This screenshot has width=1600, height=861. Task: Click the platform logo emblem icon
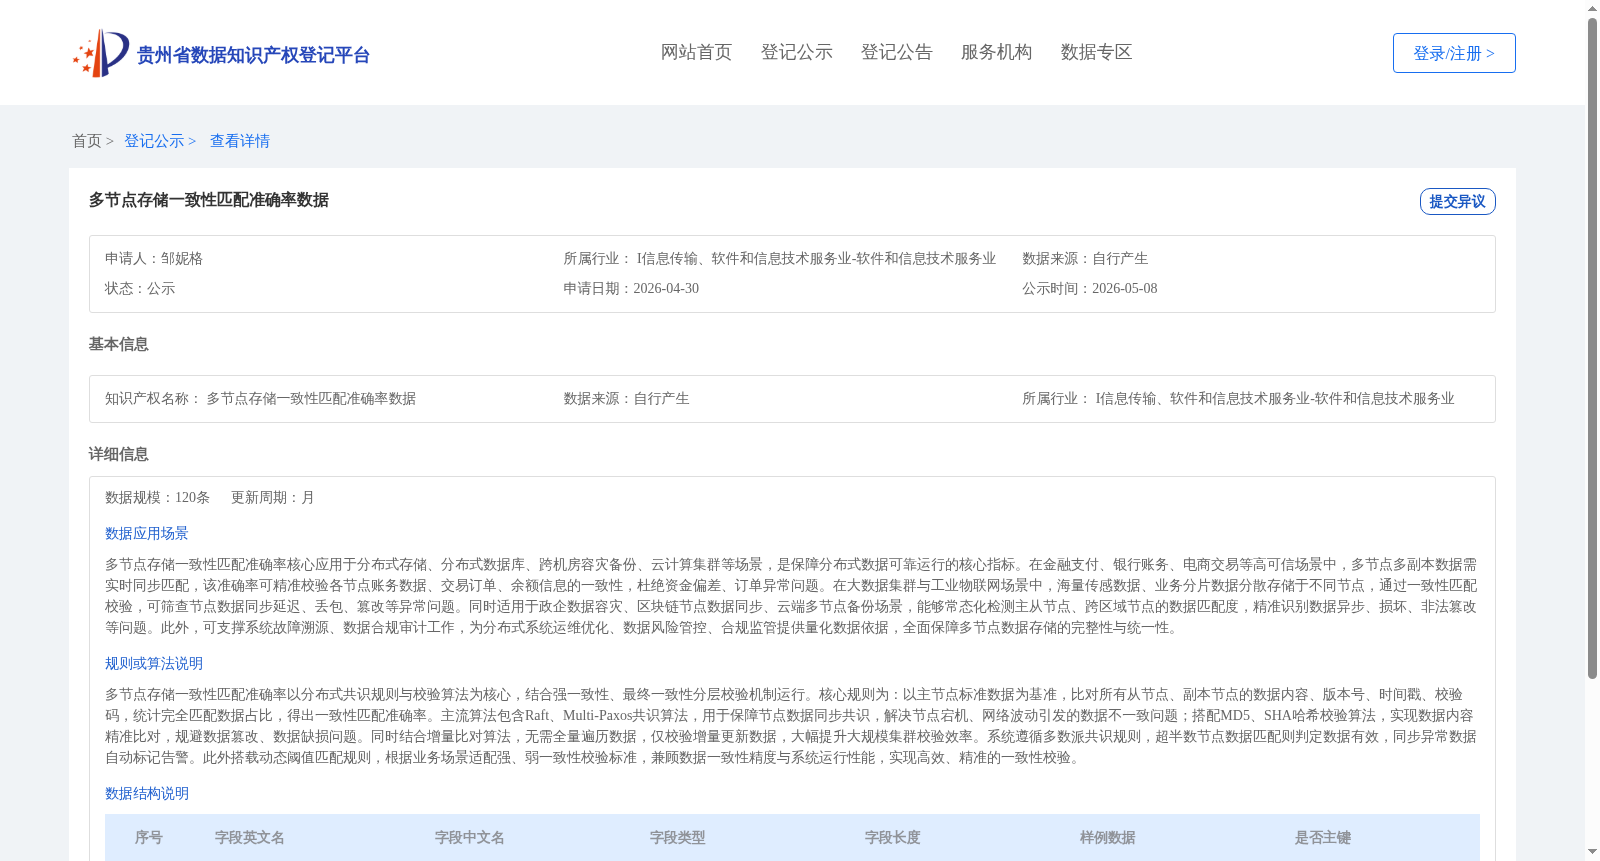[x=101, y=53]
